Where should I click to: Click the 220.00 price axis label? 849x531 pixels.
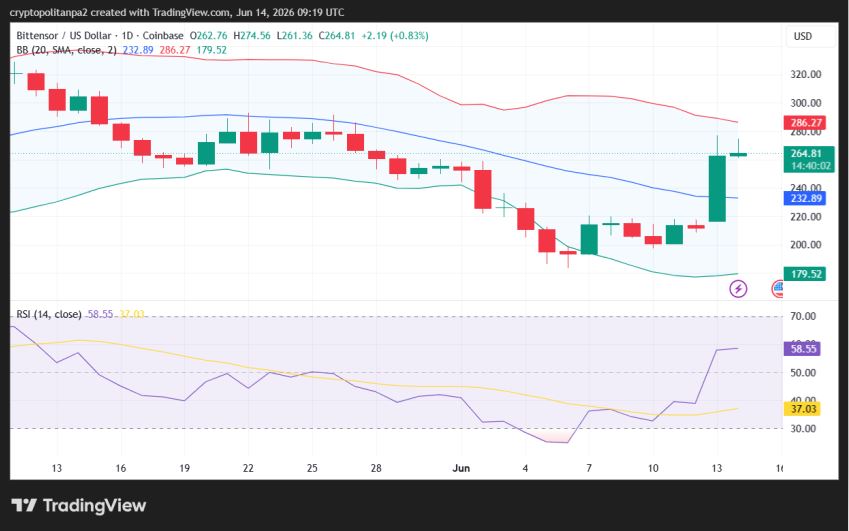[806, 217]
